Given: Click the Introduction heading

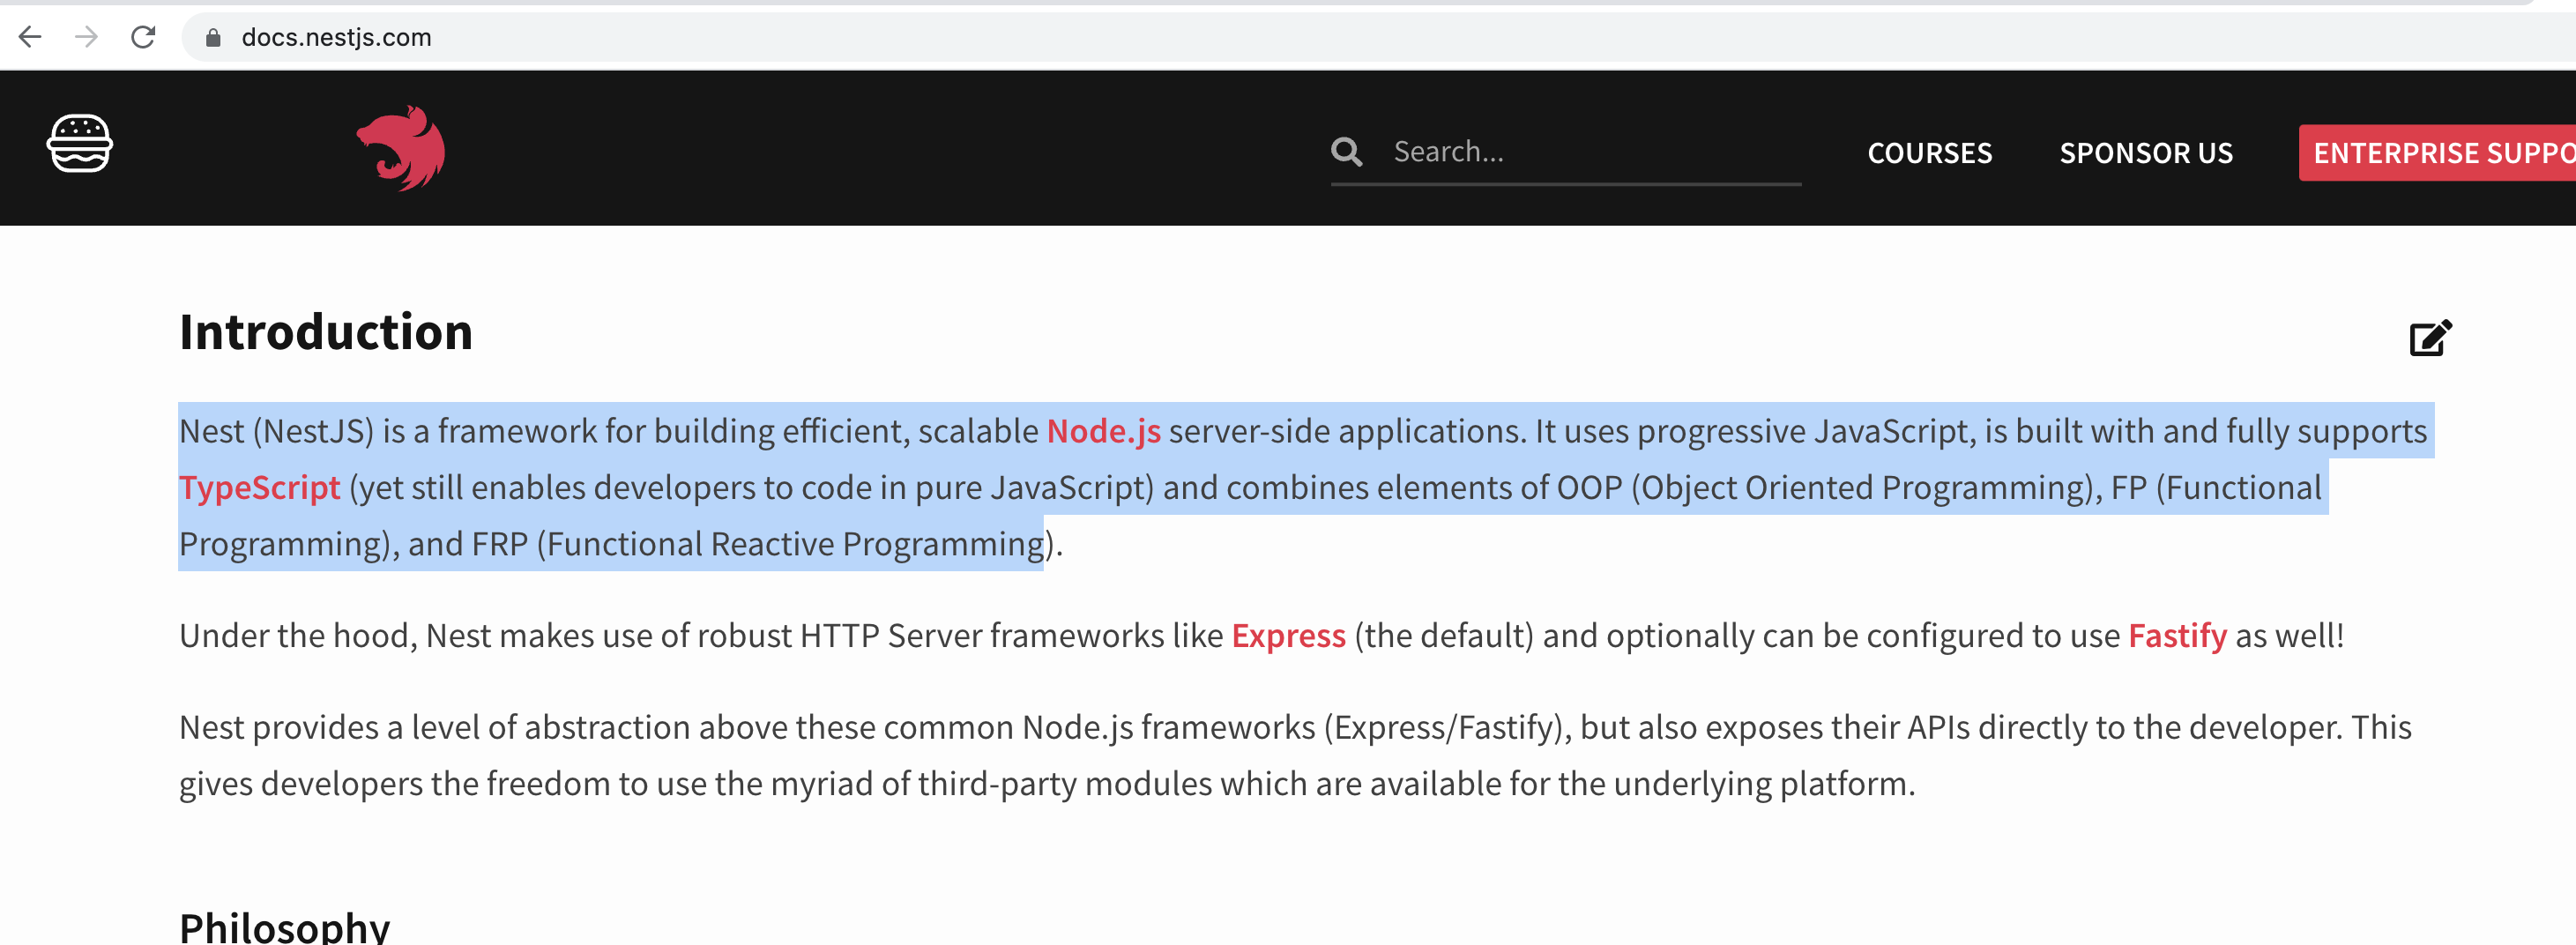Looking at the screenshot, I should pyautogui.click(x=326, y=332).
